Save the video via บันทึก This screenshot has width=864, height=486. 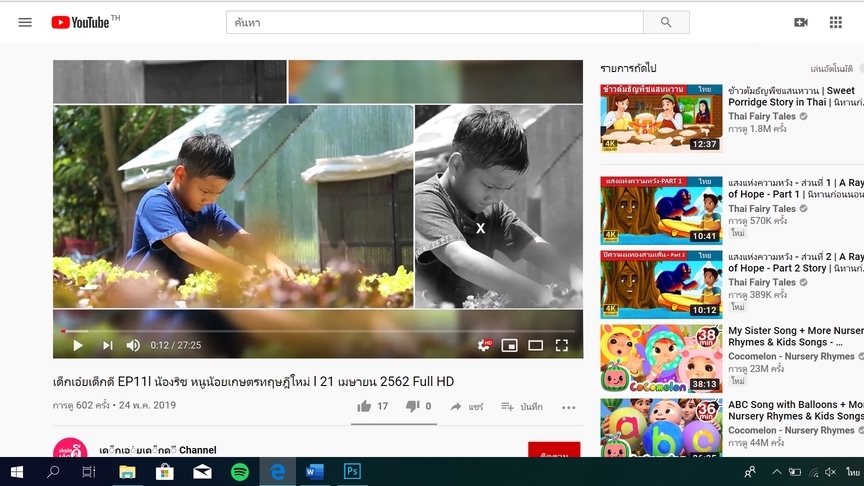tap(522, 407)
